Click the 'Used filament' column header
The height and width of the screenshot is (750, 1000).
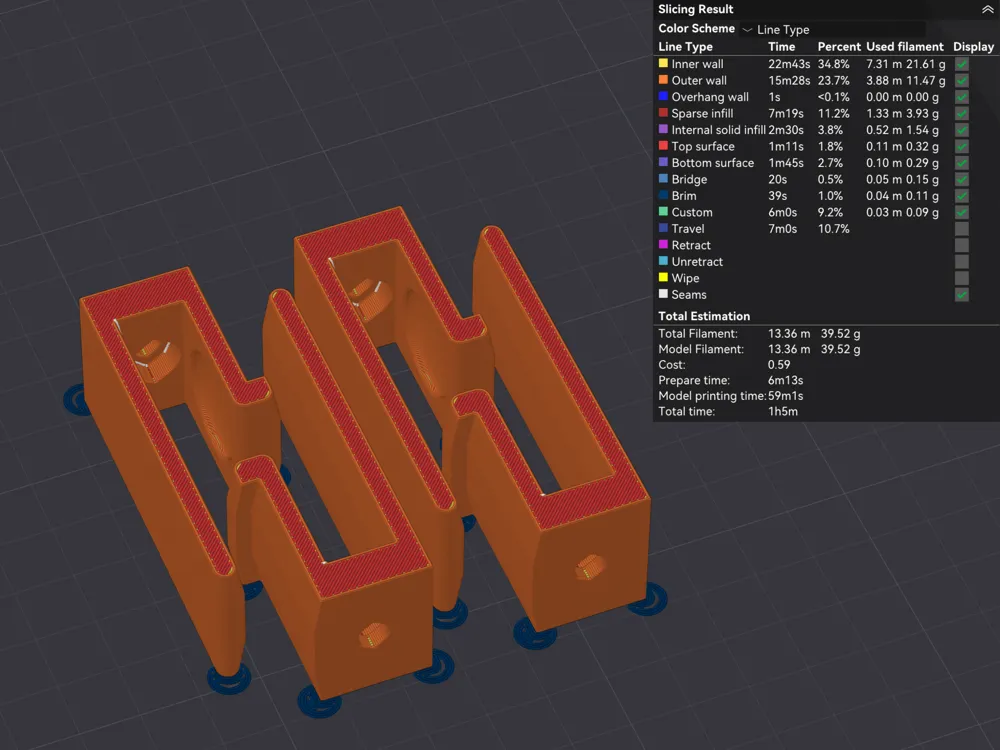904,47
